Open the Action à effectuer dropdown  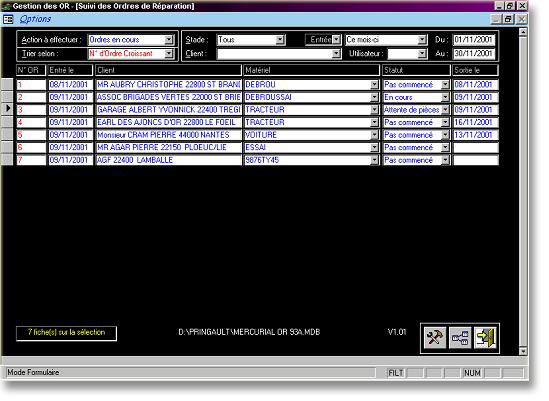169,40
